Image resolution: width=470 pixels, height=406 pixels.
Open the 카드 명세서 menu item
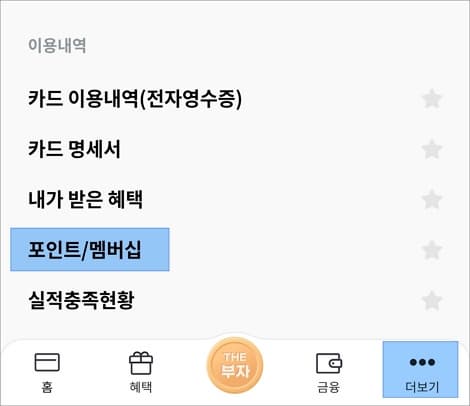[x=74, y=149]
